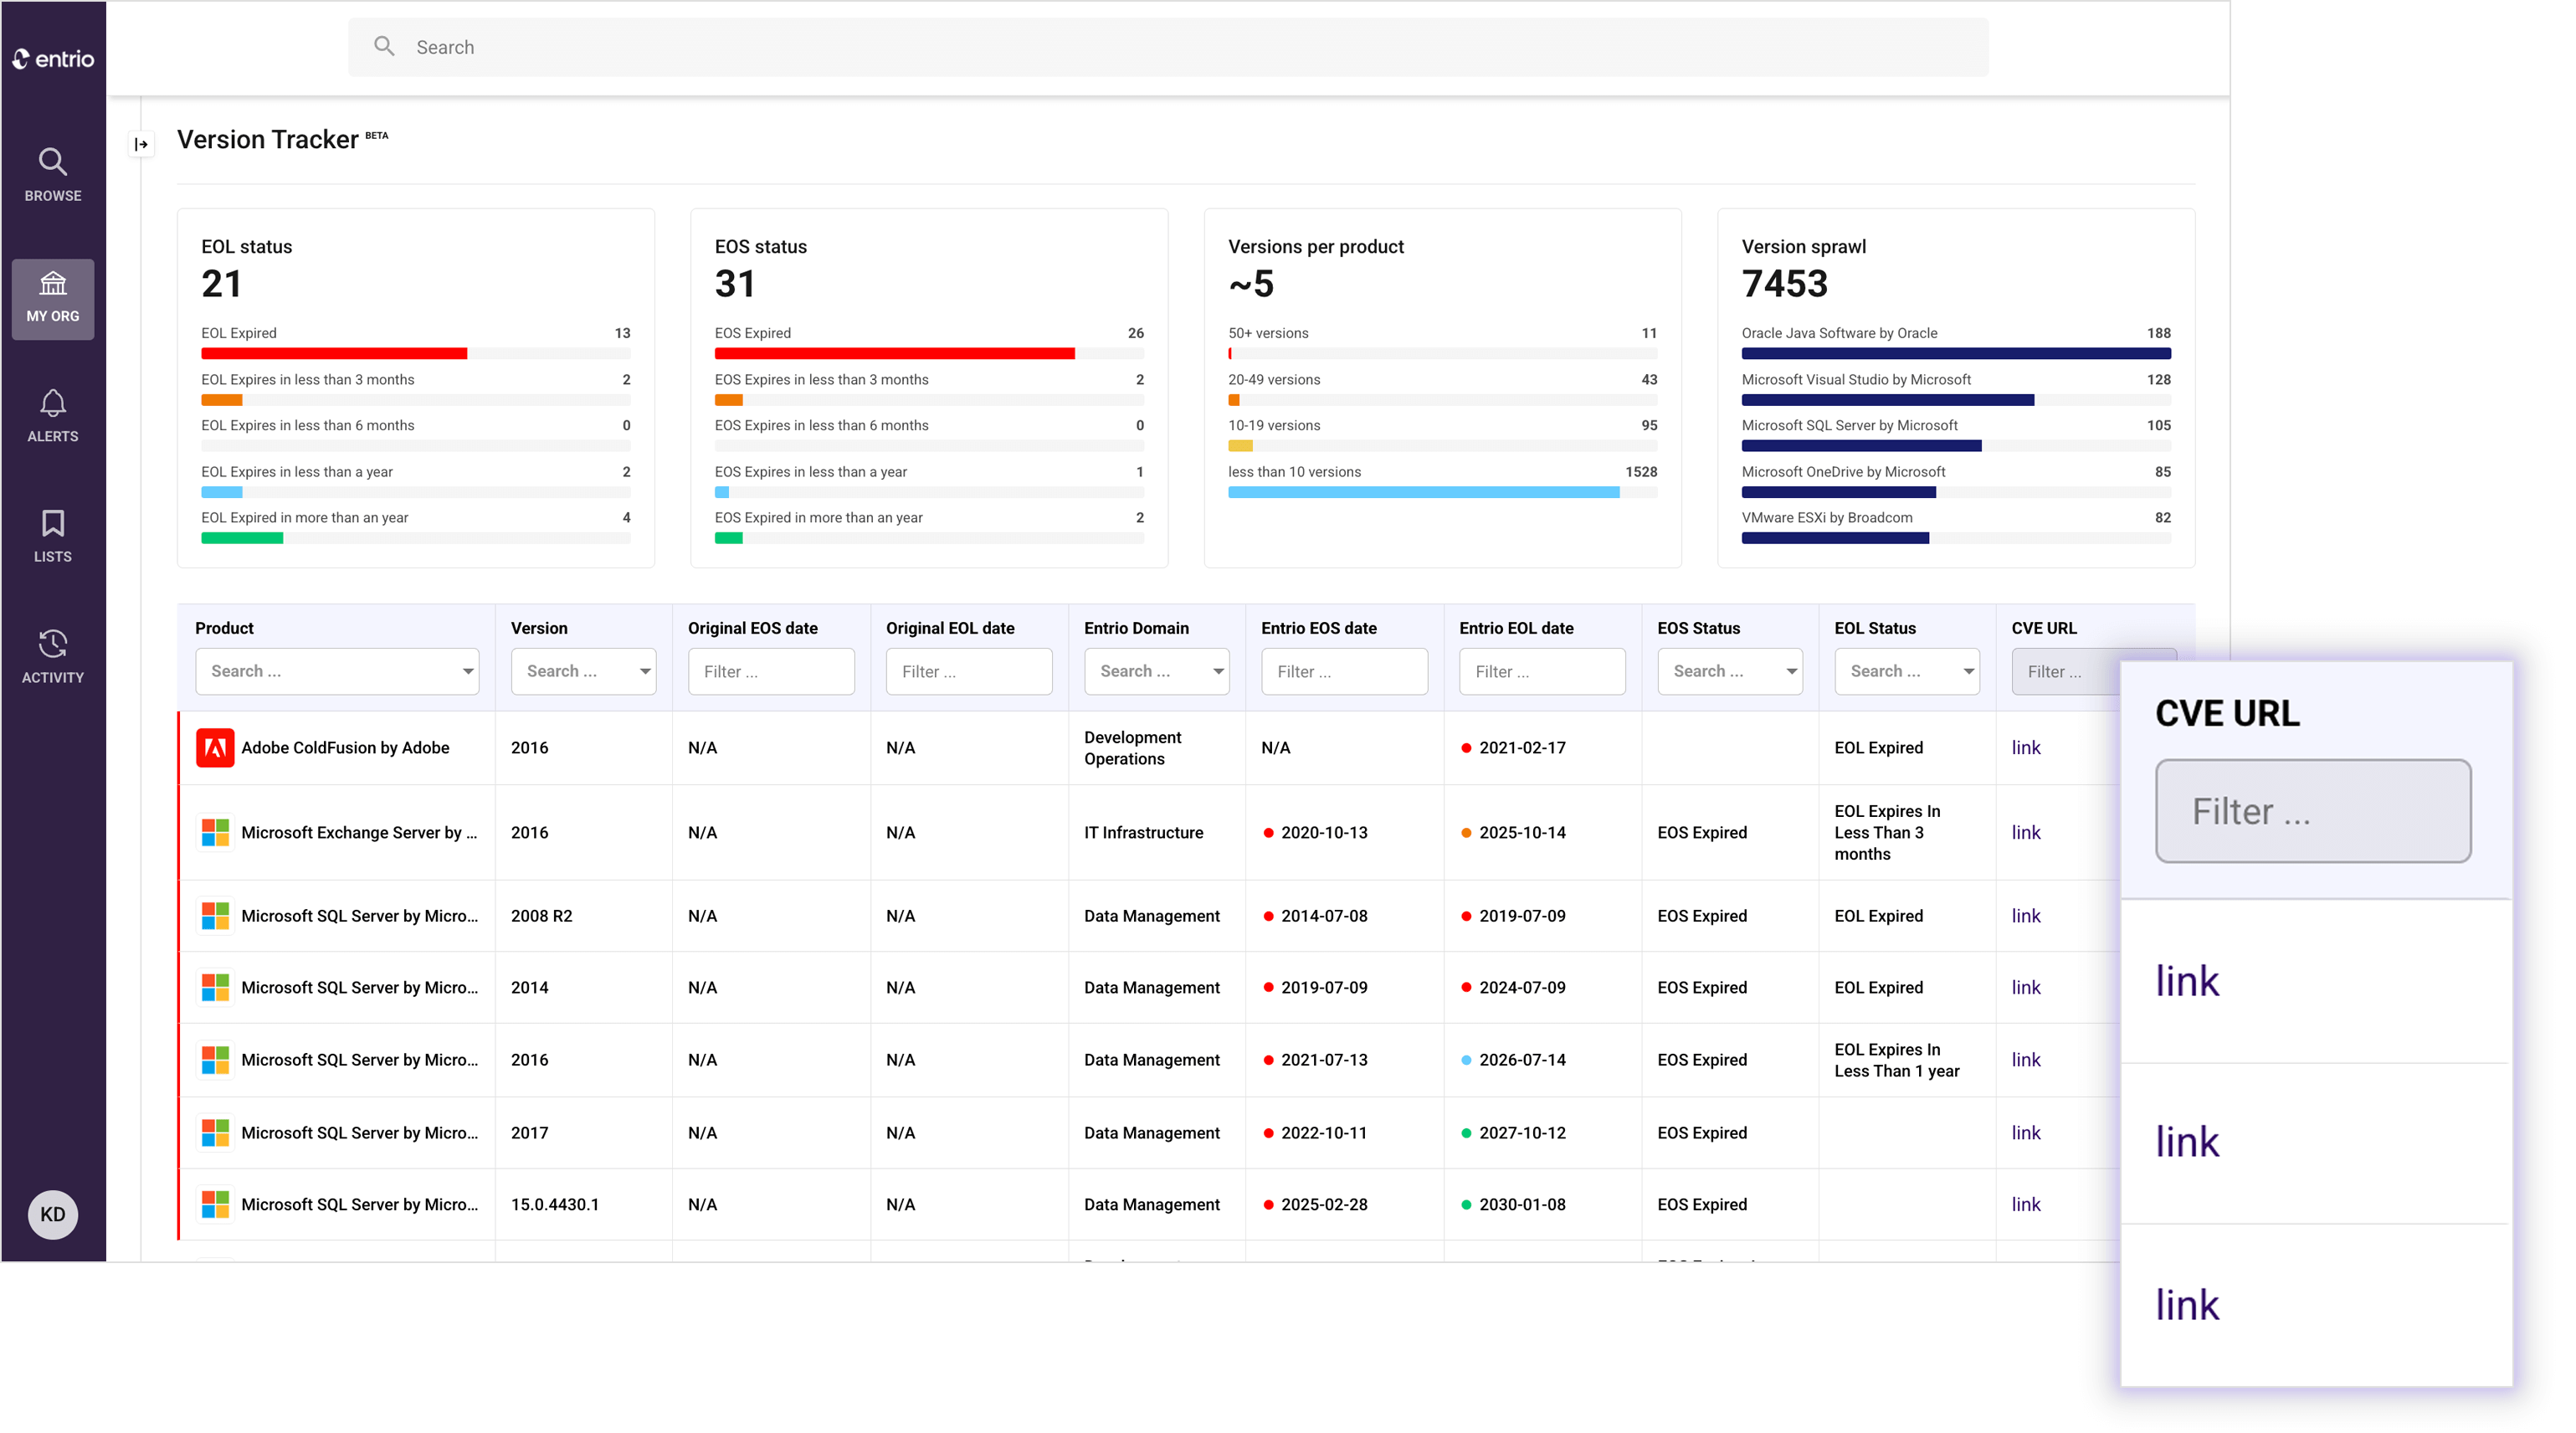Click the Oracle Java Software version sprawl bar
Viewport: 2576px width, 1433px height.
pyautogui.click(x=1955, y=353)
